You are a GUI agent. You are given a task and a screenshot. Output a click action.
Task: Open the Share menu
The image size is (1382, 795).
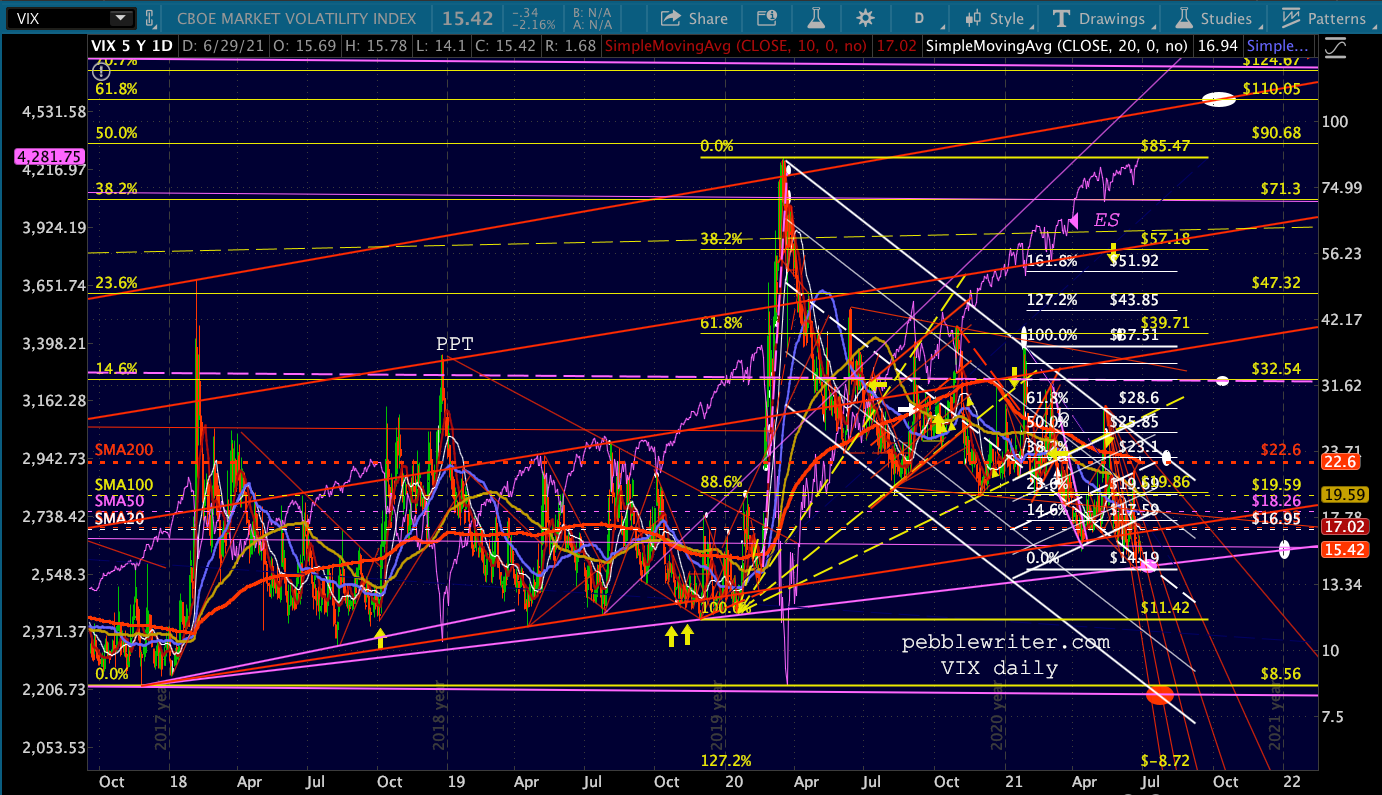(694, 18)
